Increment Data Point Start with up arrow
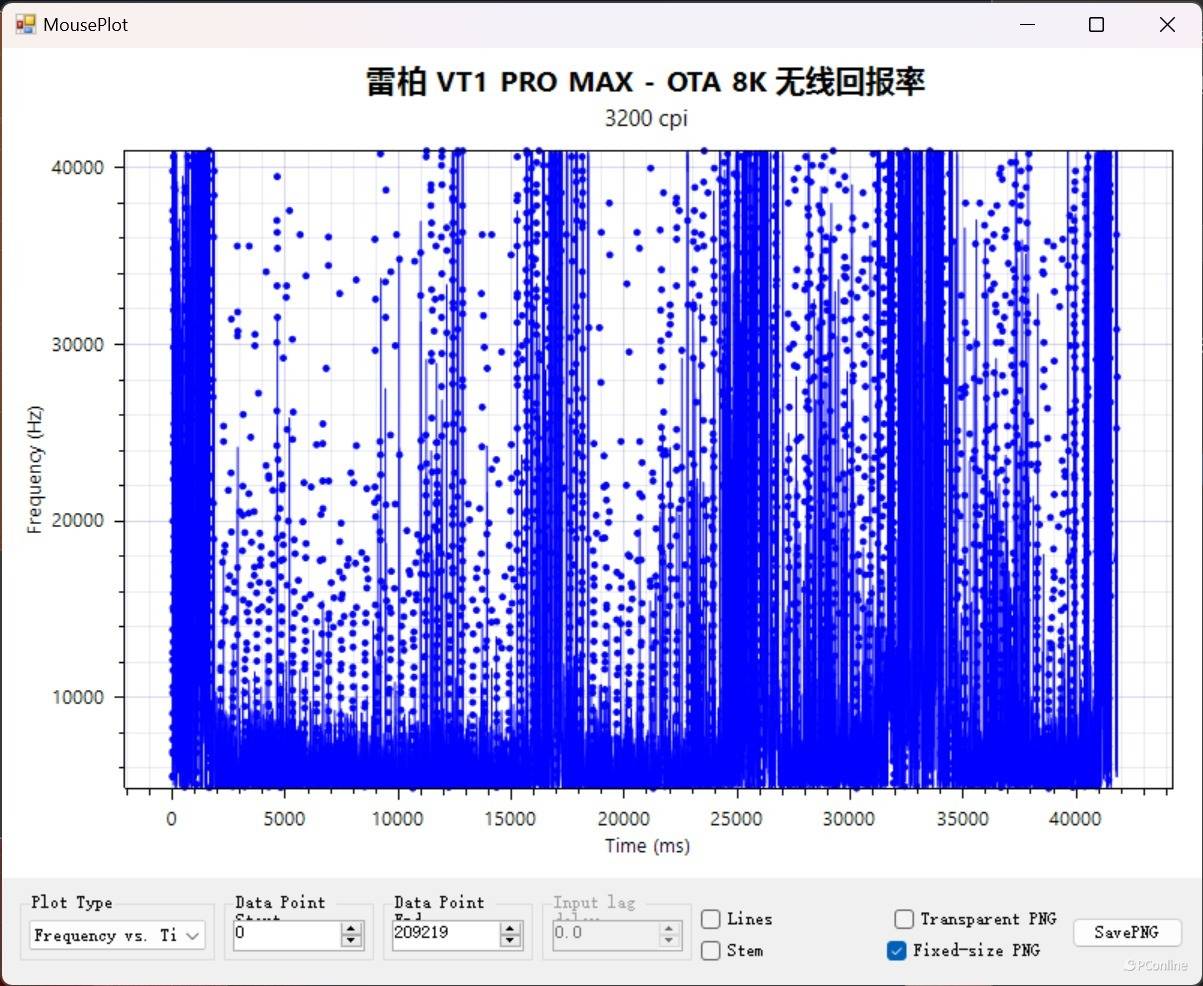 click(x=351, y=929)
